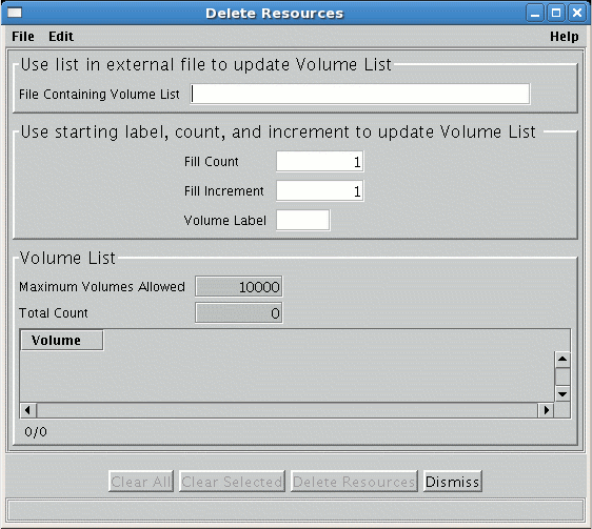Click the horizontal scroll right arrow

point(546,410)
